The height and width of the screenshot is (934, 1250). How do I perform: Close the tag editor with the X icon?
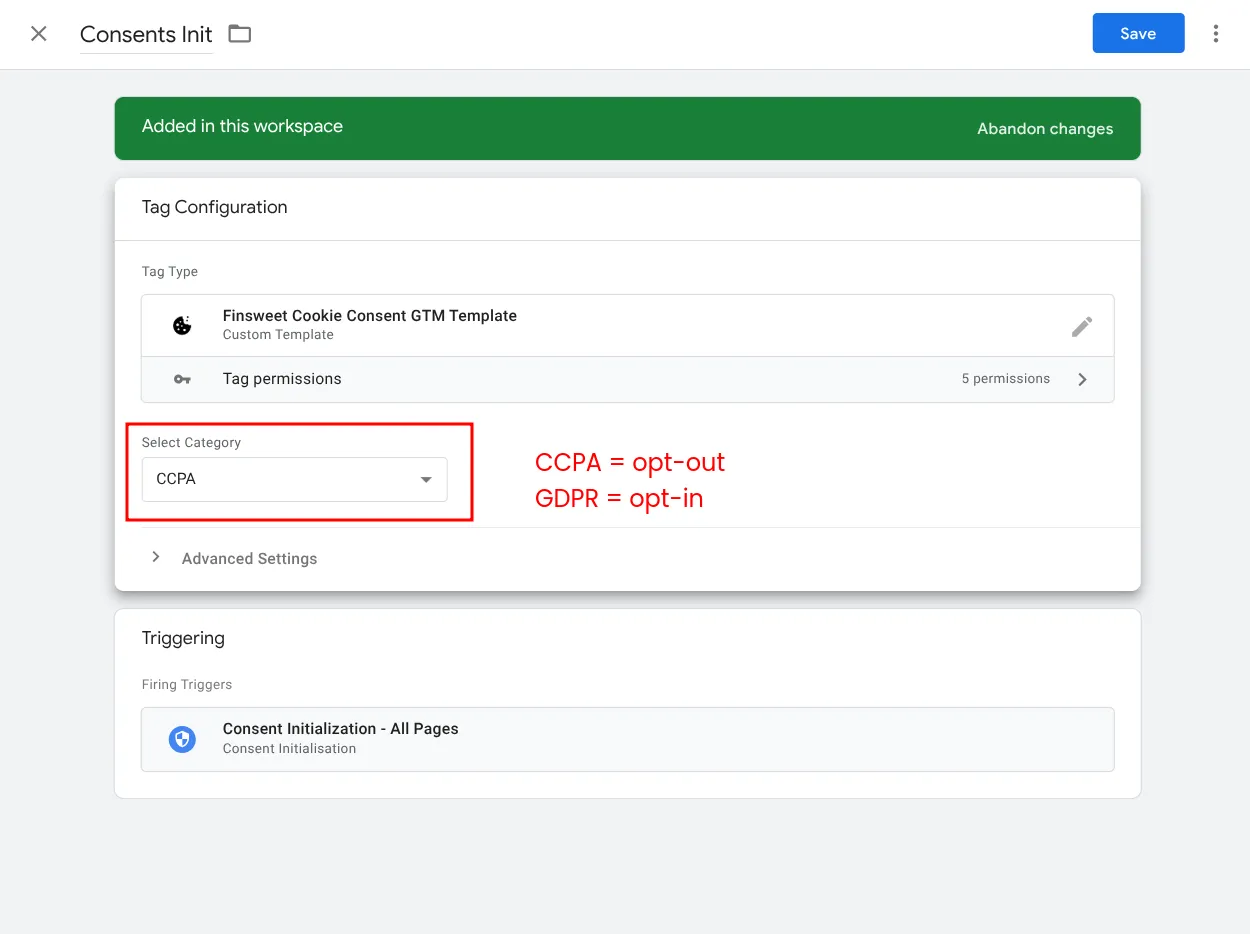pos(39,34)
